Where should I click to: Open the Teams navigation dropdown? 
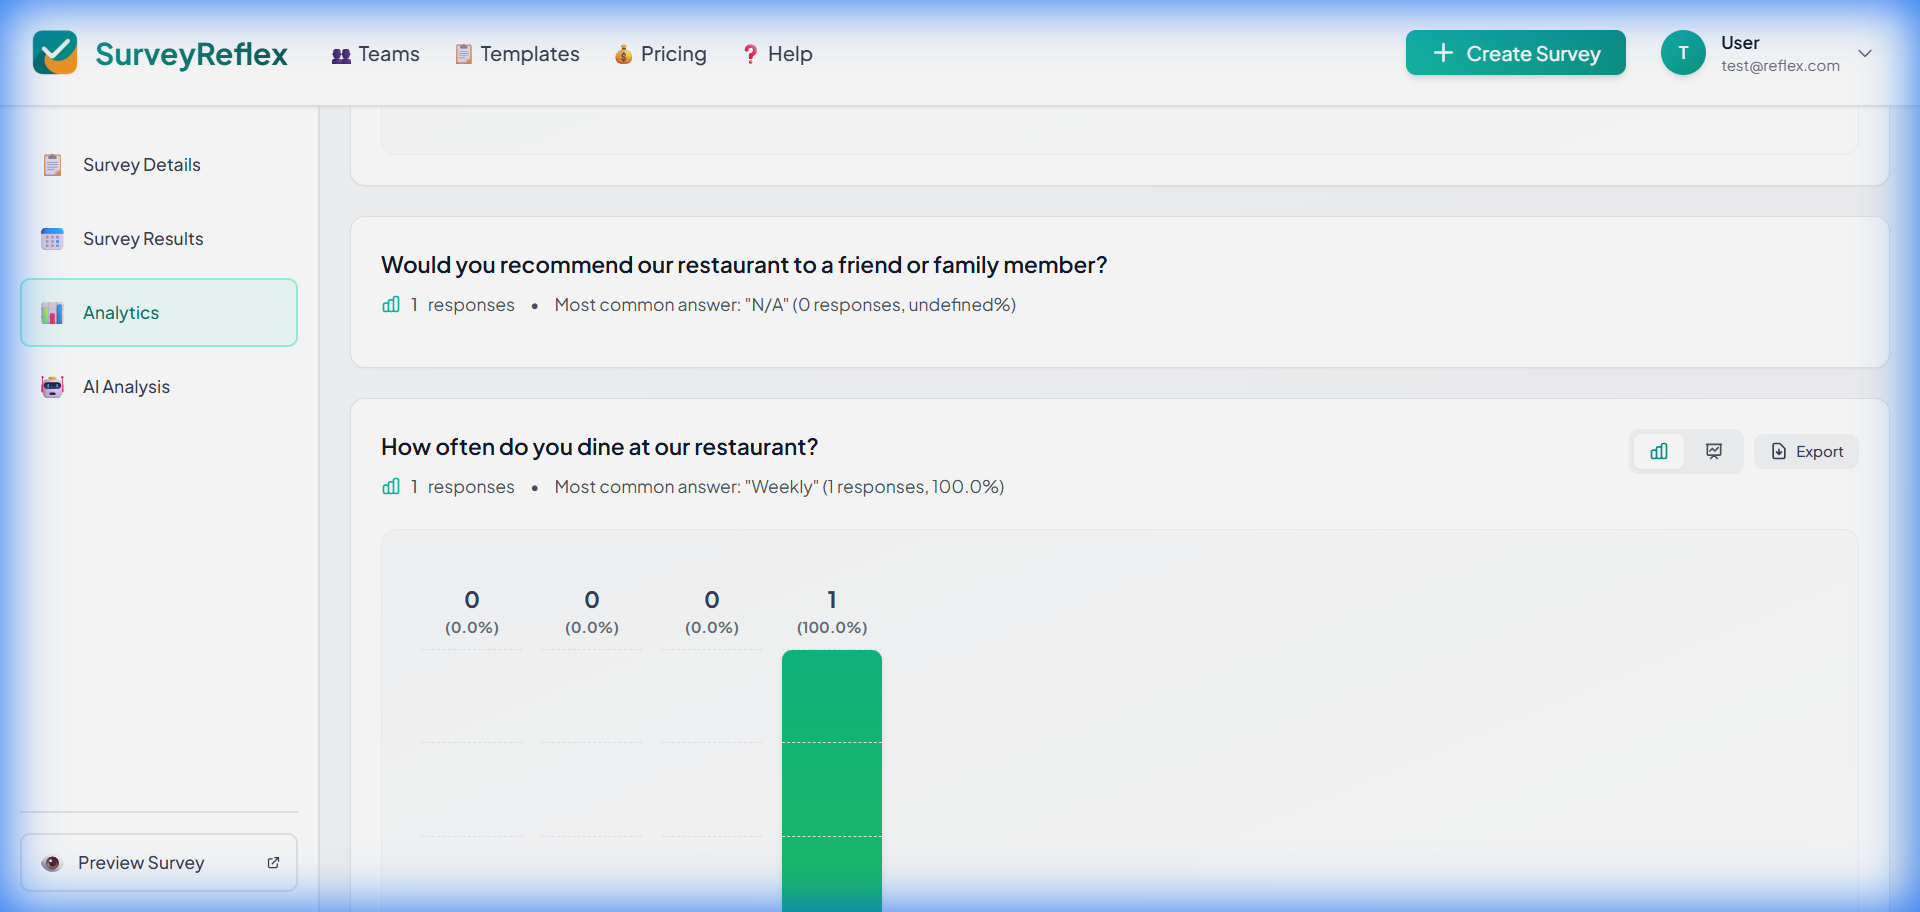tap(375, 54)
